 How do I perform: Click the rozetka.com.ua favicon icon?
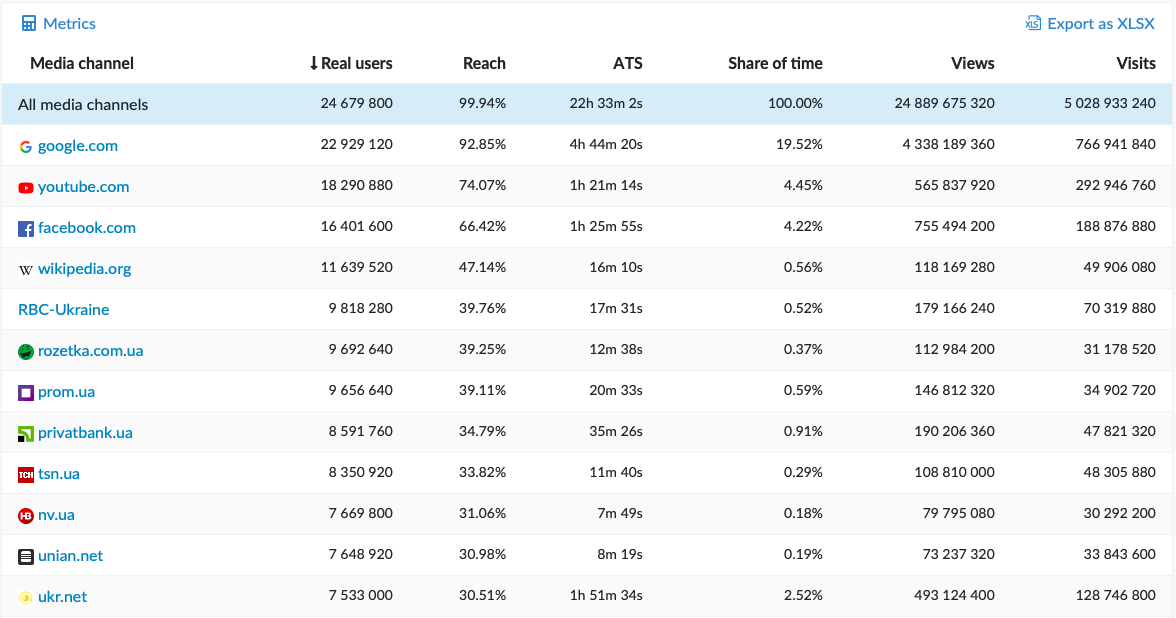coord(26,352)
